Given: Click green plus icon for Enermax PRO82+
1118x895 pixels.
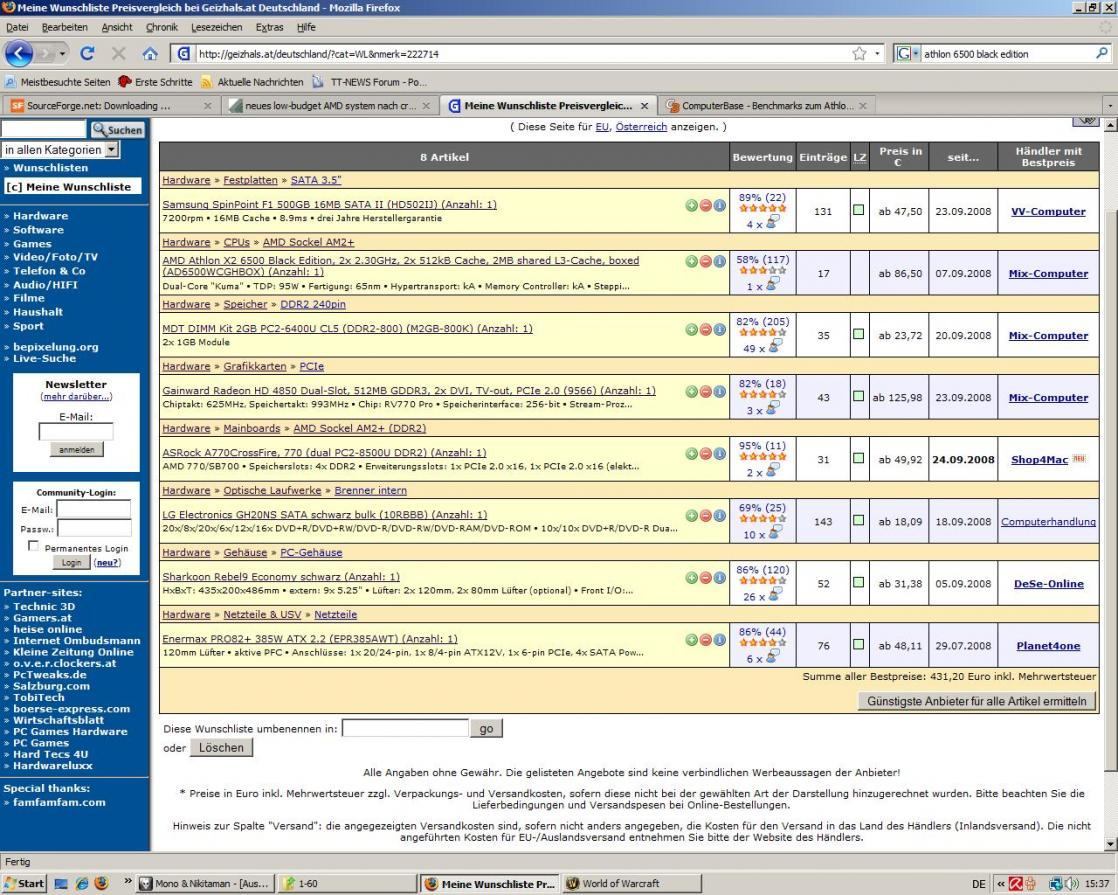Looking at the screenshot, I should [x=691, y=640].
